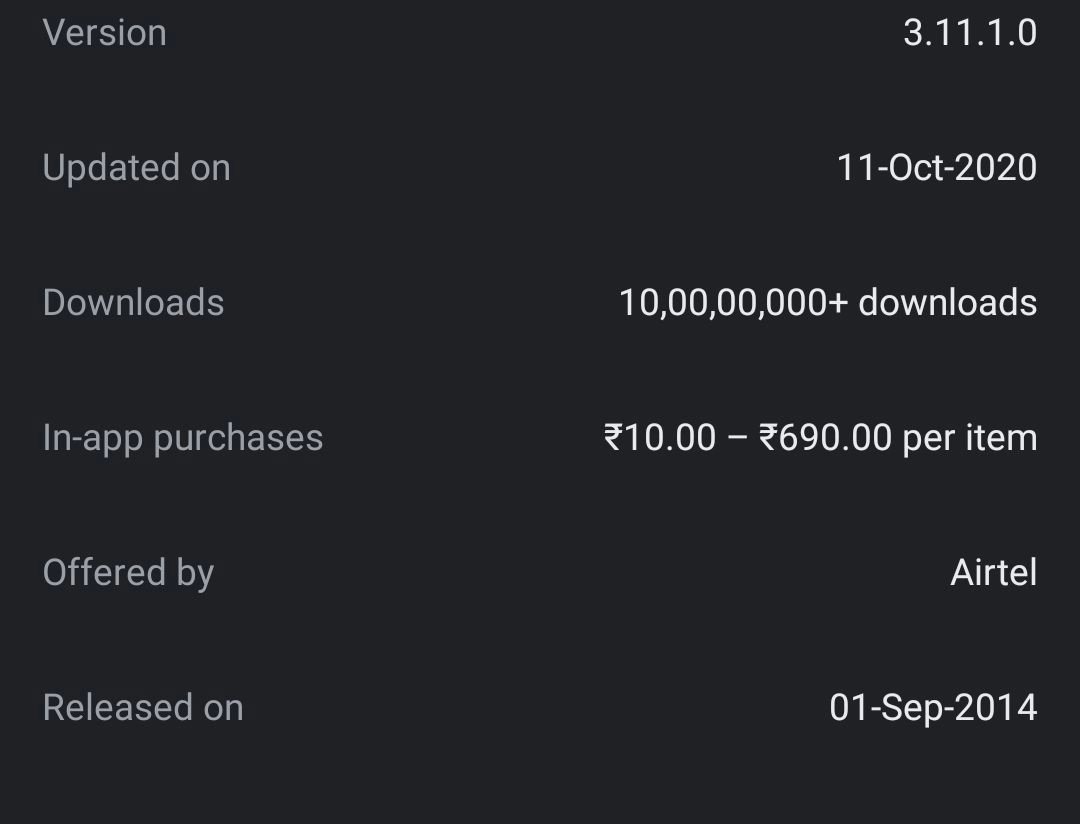Select the 01-Sep-2014 release date
1080x824 pixels.
(x=933, y=708)
